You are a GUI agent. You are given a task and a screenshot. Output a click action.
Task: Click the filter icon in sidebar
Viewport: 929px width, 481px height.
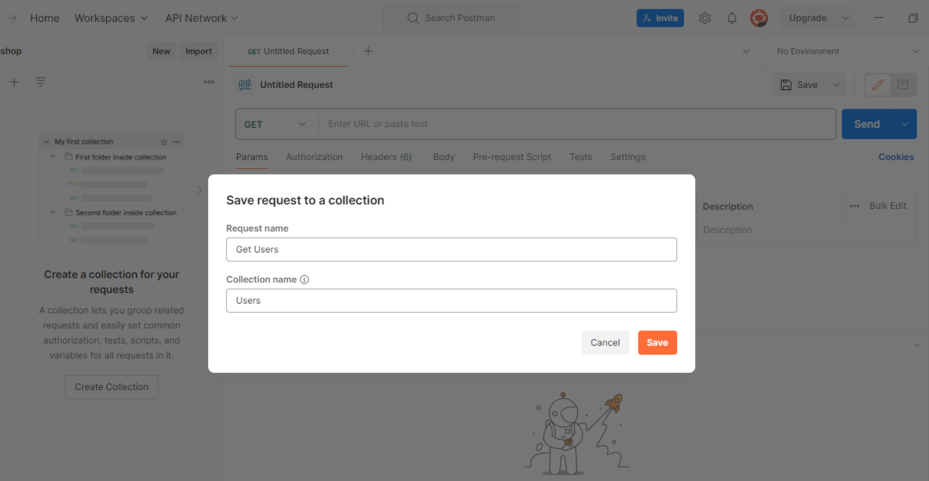pos(41,82)
